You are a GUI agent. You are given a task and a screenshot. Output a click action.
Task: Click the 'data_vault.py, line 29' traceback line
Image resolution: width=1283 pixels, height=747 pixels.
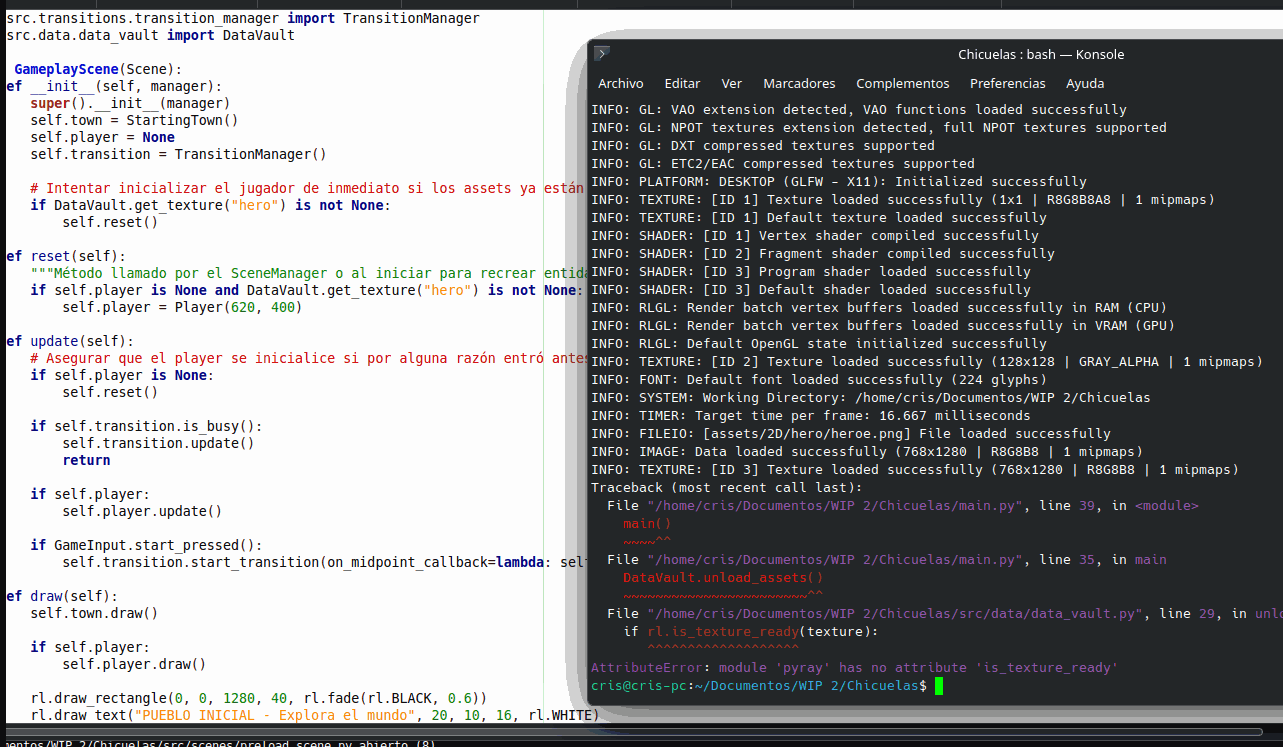click(944, 614)
